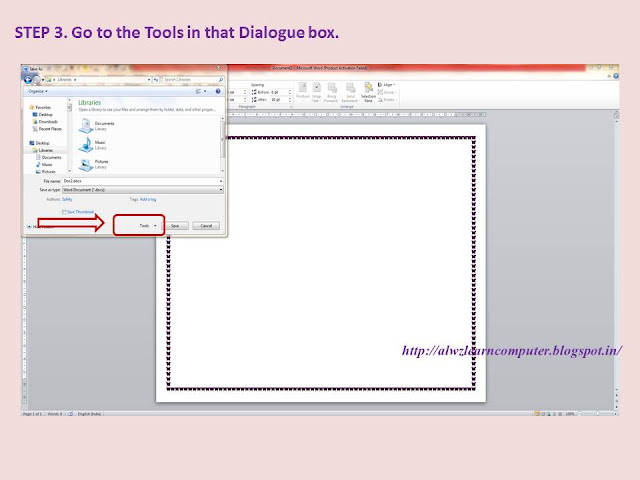Screen dimensions: 640x480
Task: Click the Forward arrow in Save As dialog
Action: pos(36,80)
